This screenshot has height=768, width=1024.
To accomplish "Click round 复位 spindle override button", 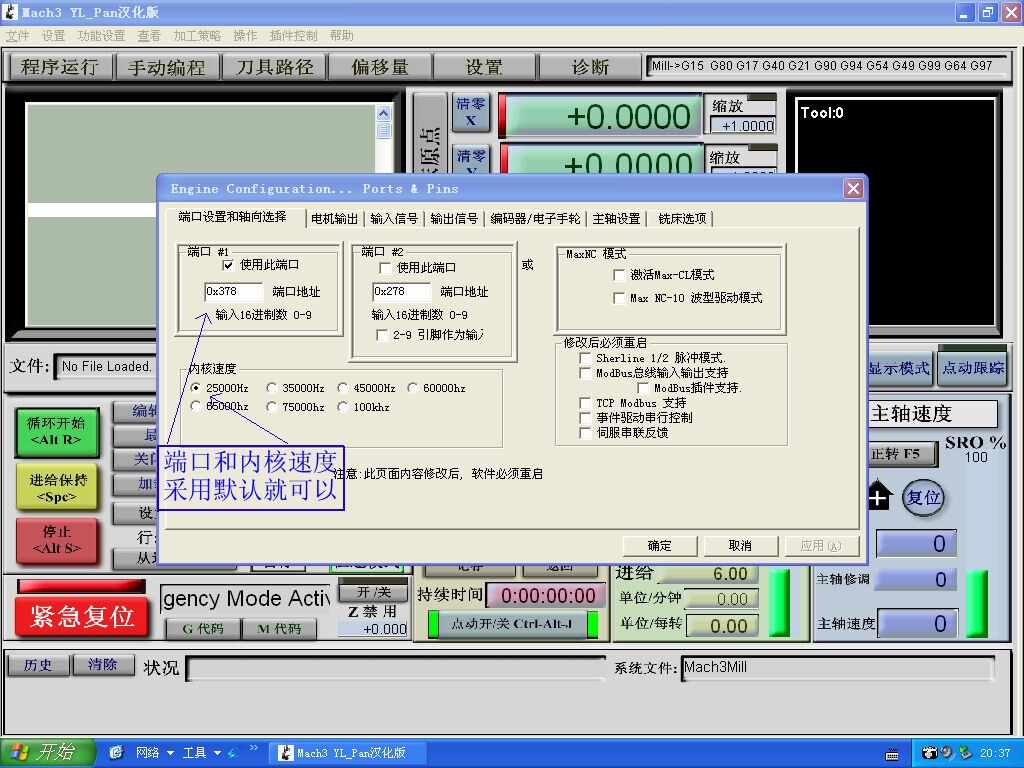I will 923,498.
